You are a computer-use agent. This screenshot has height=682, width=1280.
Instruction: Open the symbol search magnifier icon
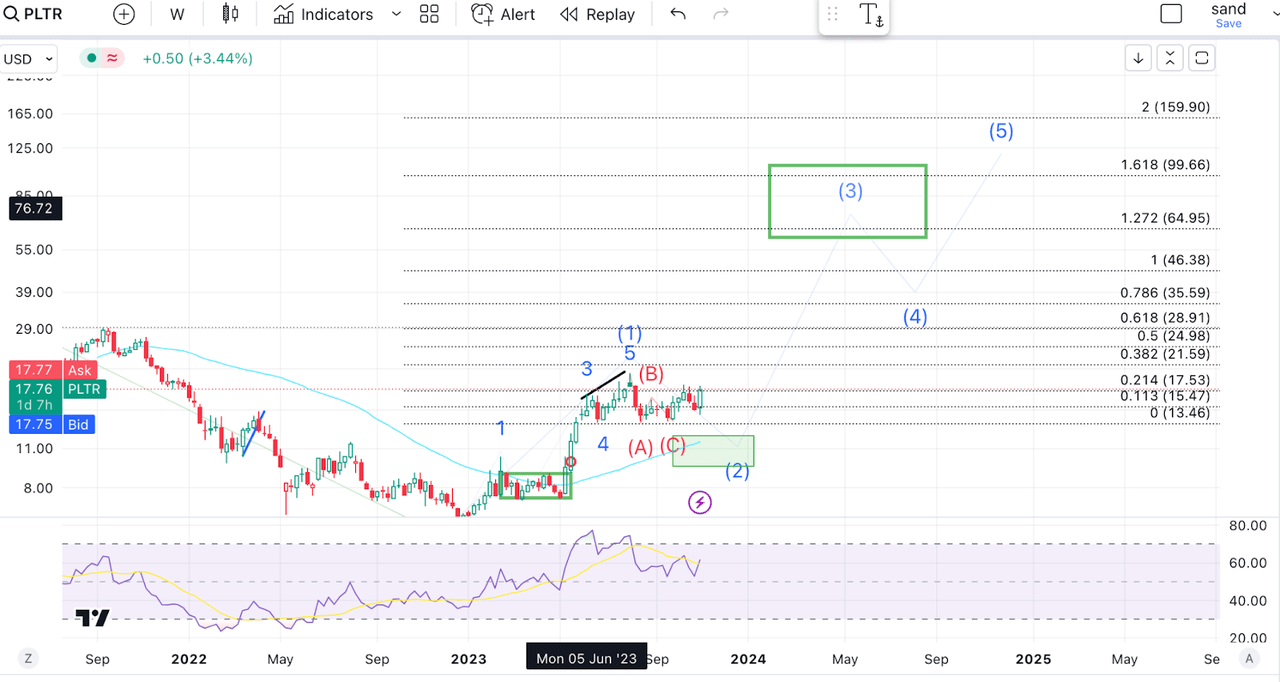[10, 14]
